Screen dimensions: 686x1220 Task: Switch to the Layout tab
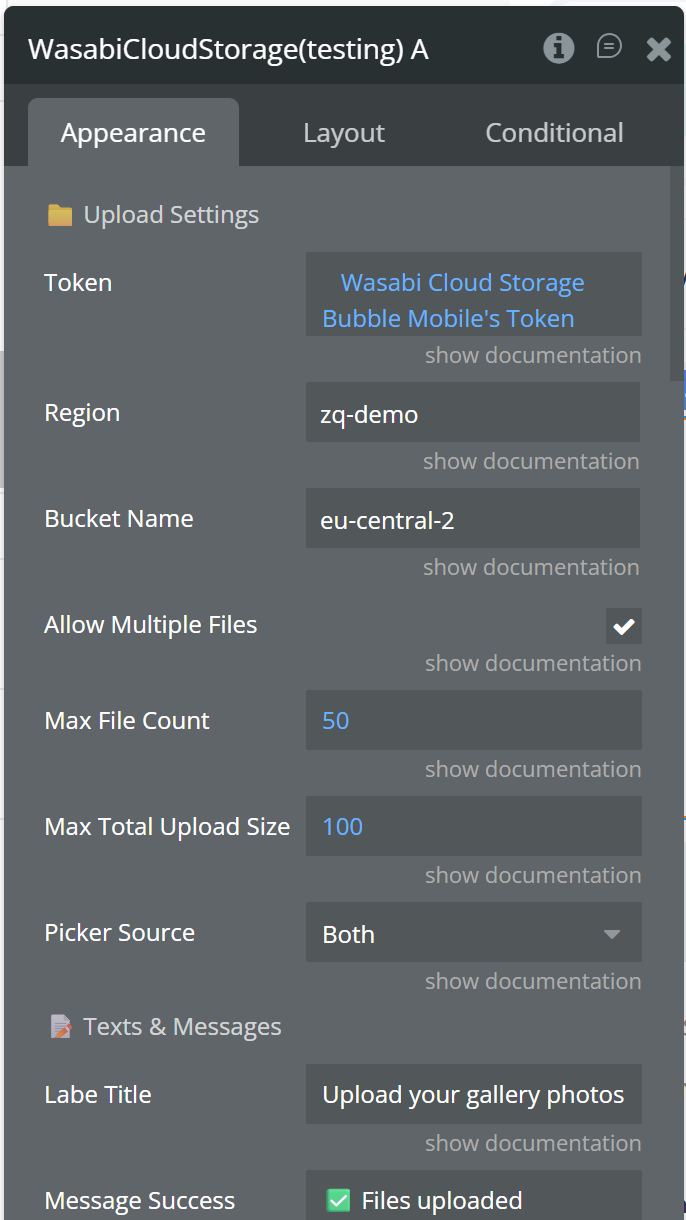coord(344,133)
